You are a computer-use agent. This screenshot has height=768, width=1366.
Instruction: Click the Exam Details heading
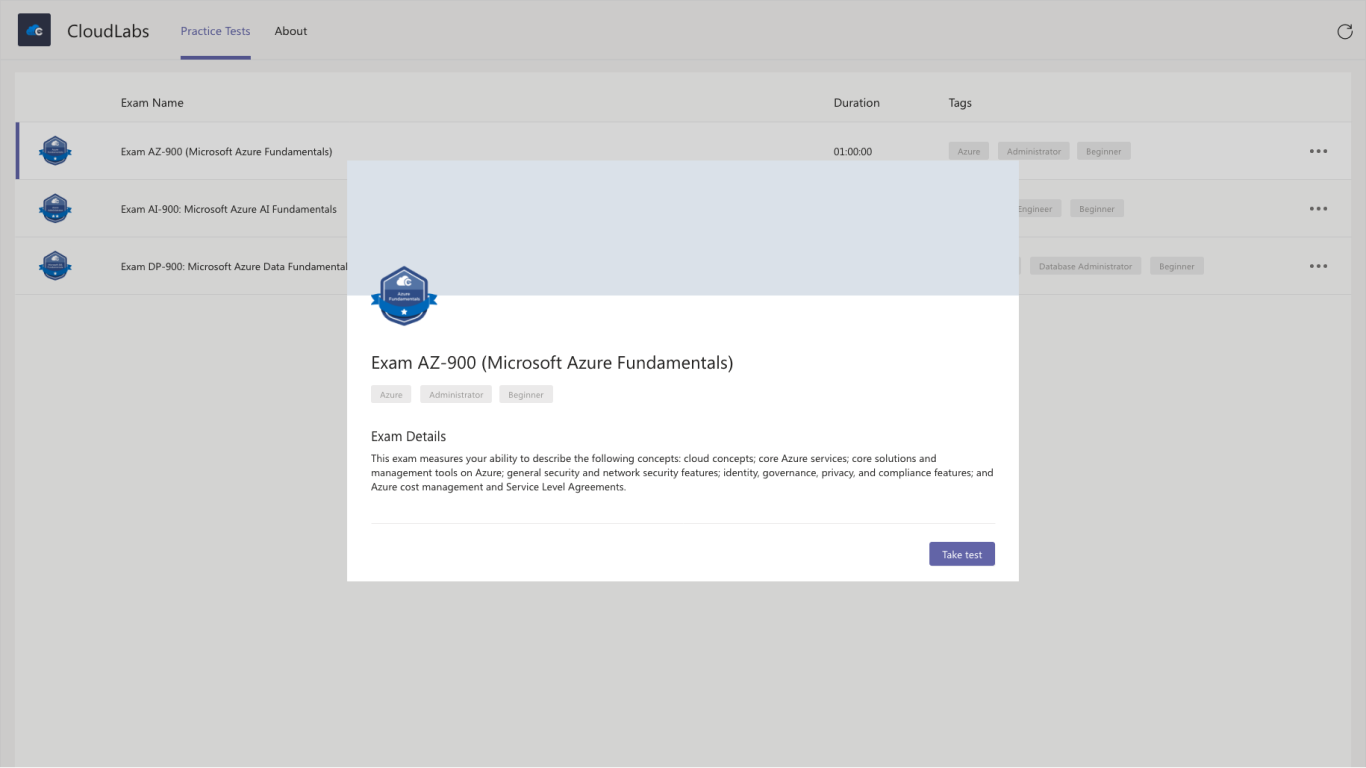pos(408,437)
